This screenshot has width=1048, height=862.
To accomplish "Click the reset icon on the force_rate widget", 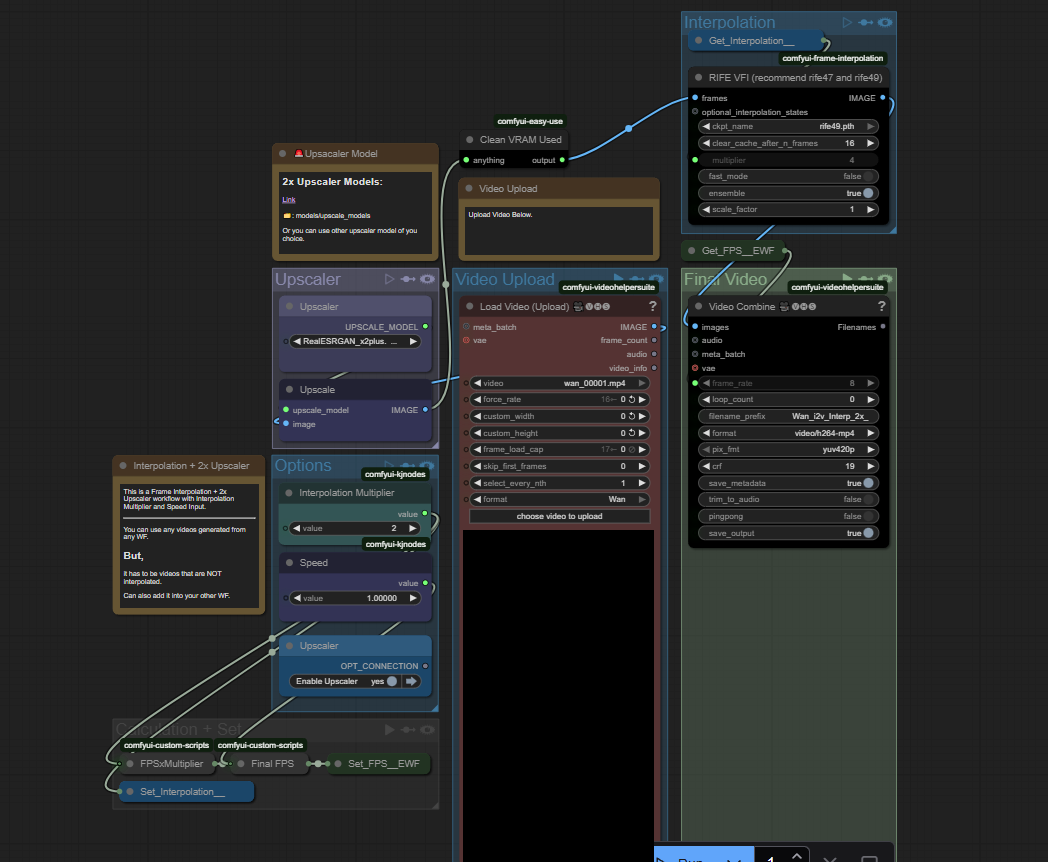I will coord(632,400).
